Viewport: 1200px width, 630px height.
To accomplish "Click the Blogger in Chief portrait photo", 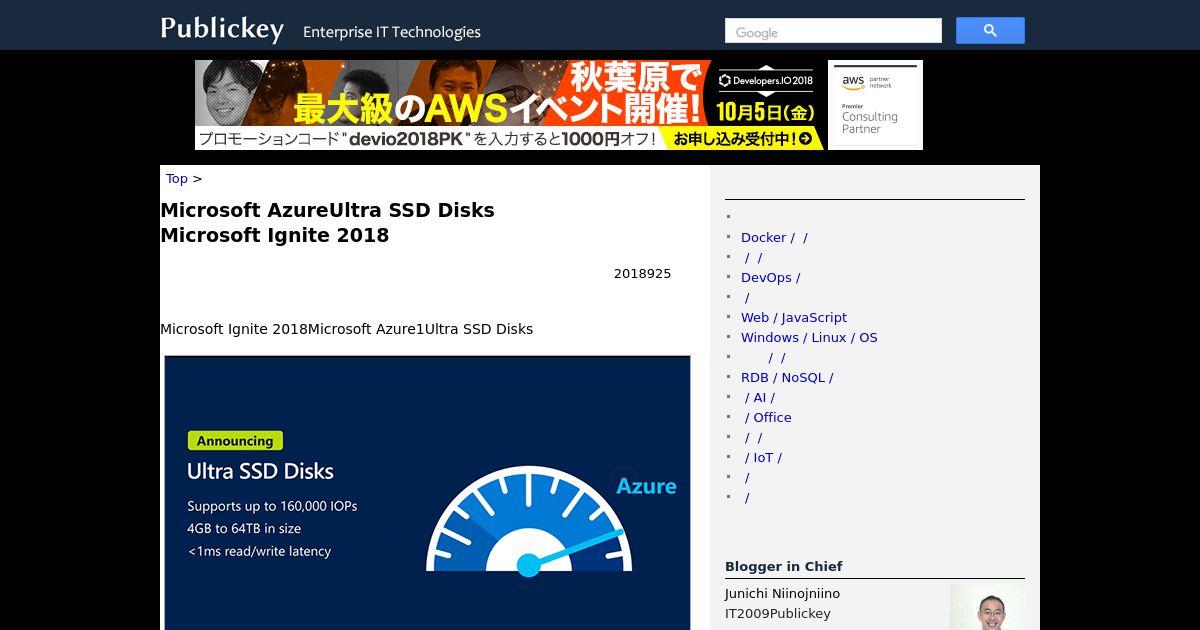I will (x=987, y=607).
